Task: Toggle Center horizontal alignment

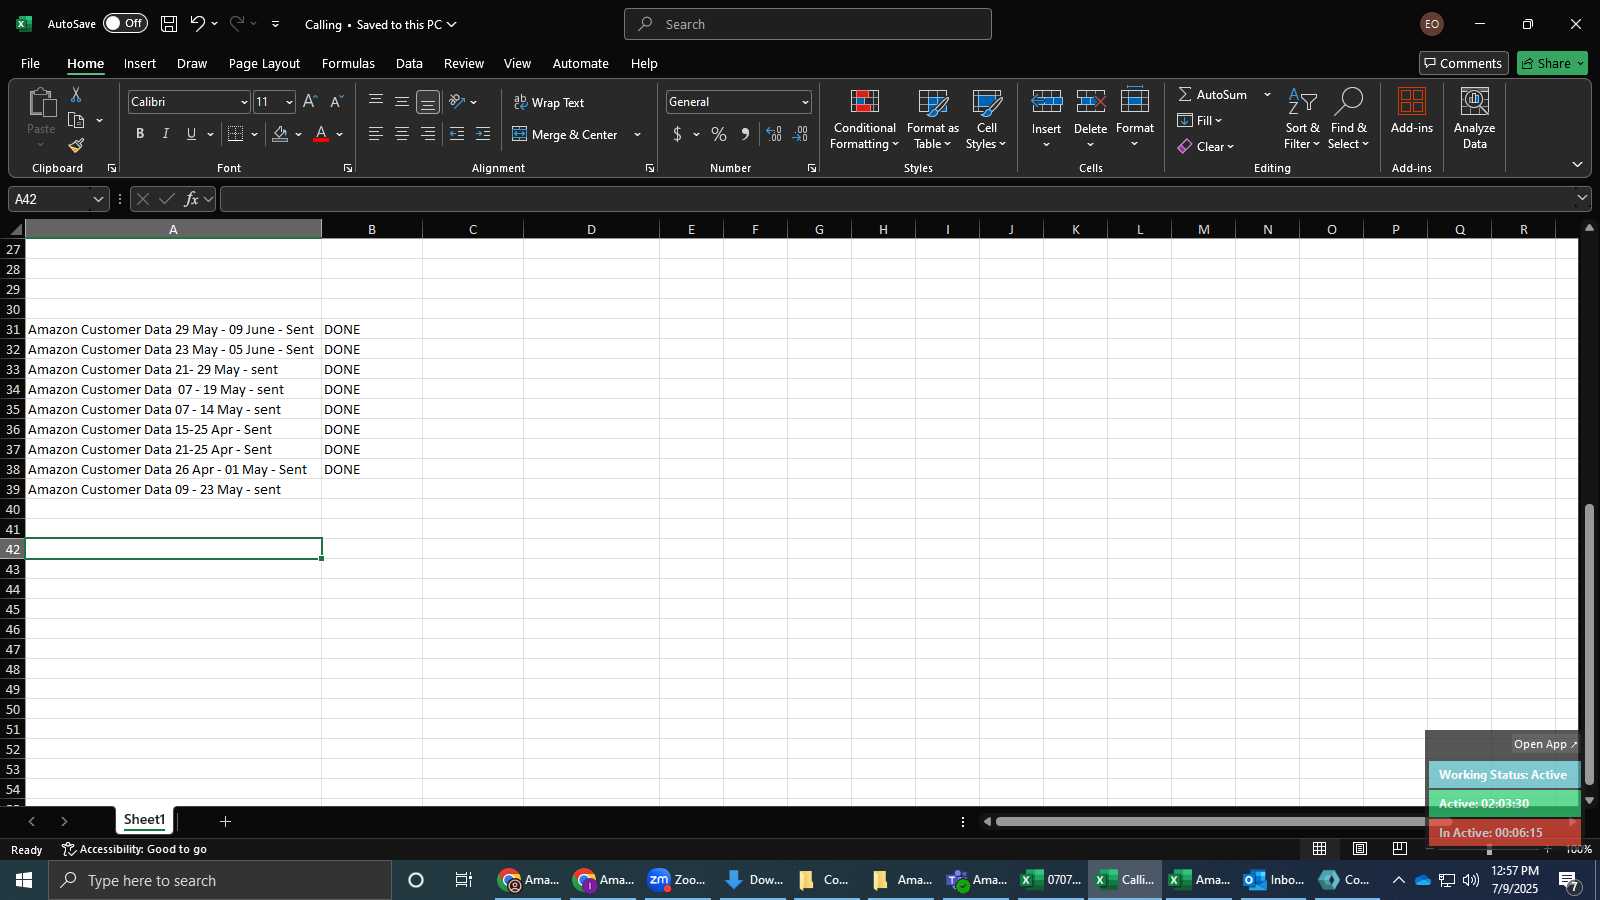Action: [402, 134]
